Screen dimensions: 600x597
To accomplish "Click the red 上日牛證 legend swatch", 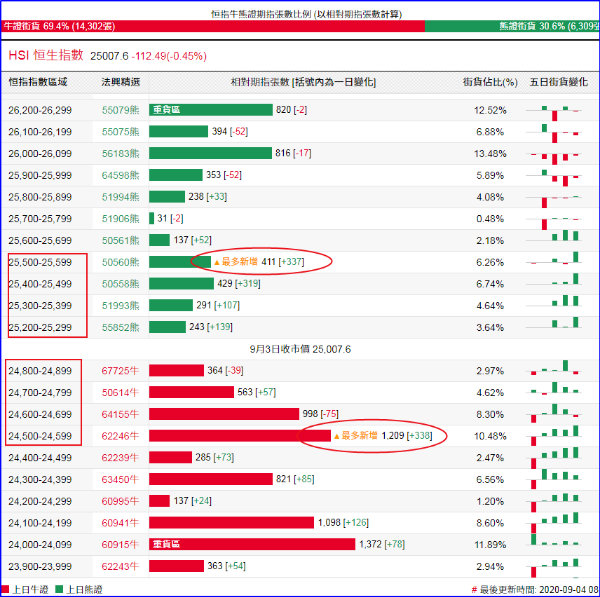I will (5, 589).
